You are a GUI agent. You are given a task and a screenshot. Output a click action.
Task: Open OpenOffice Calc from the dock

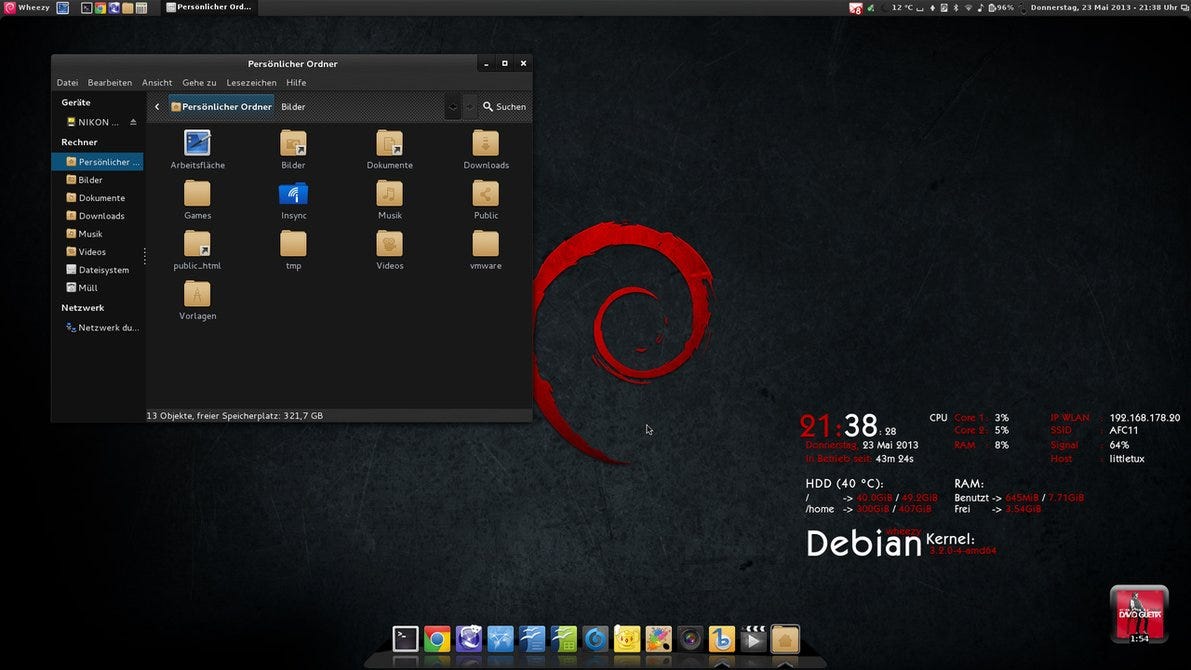pos(563,638)
